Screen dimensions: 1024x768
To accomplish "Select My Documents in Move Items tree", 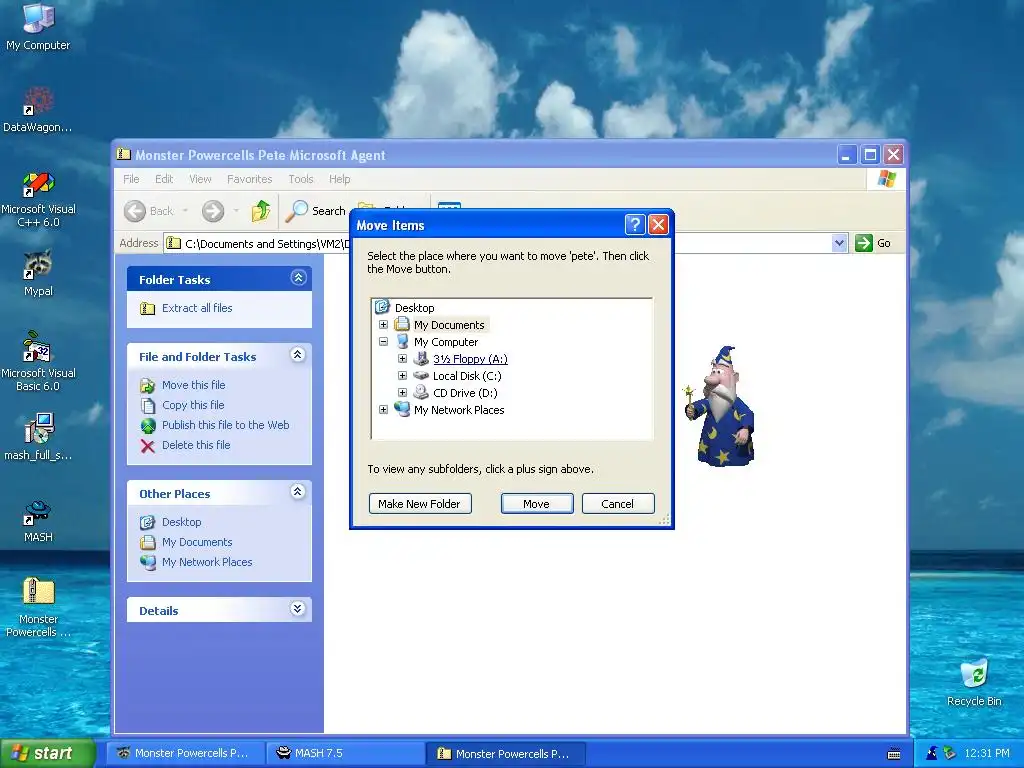I will click(x=449, y=325).
